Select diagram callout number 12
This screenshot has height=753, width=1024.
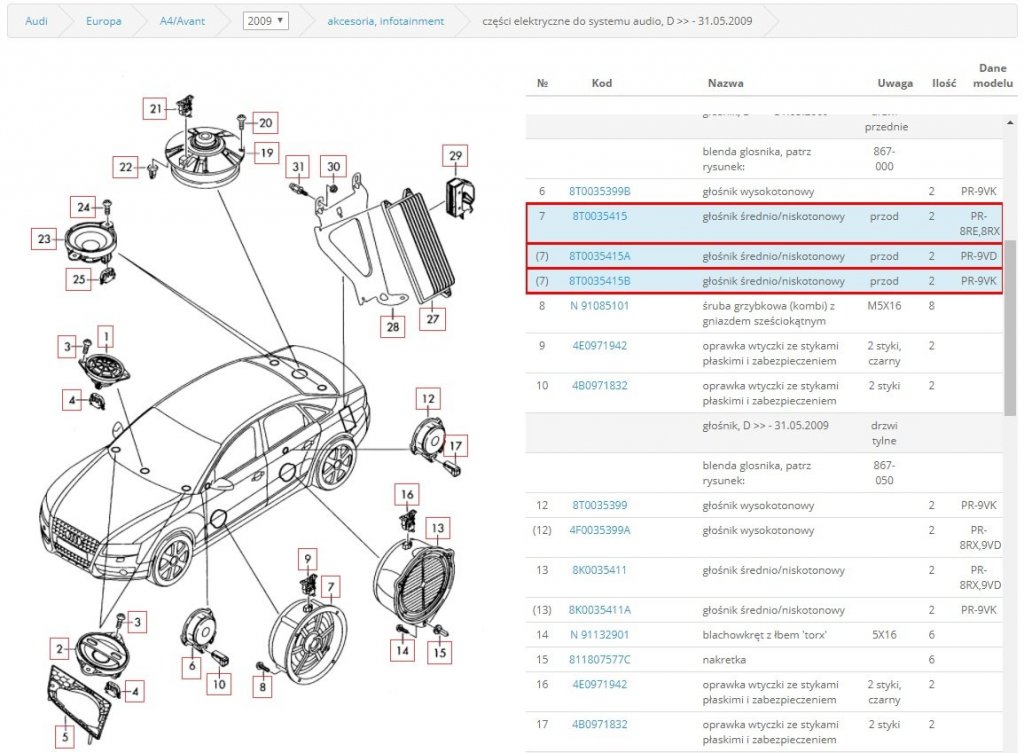[428, 398]
